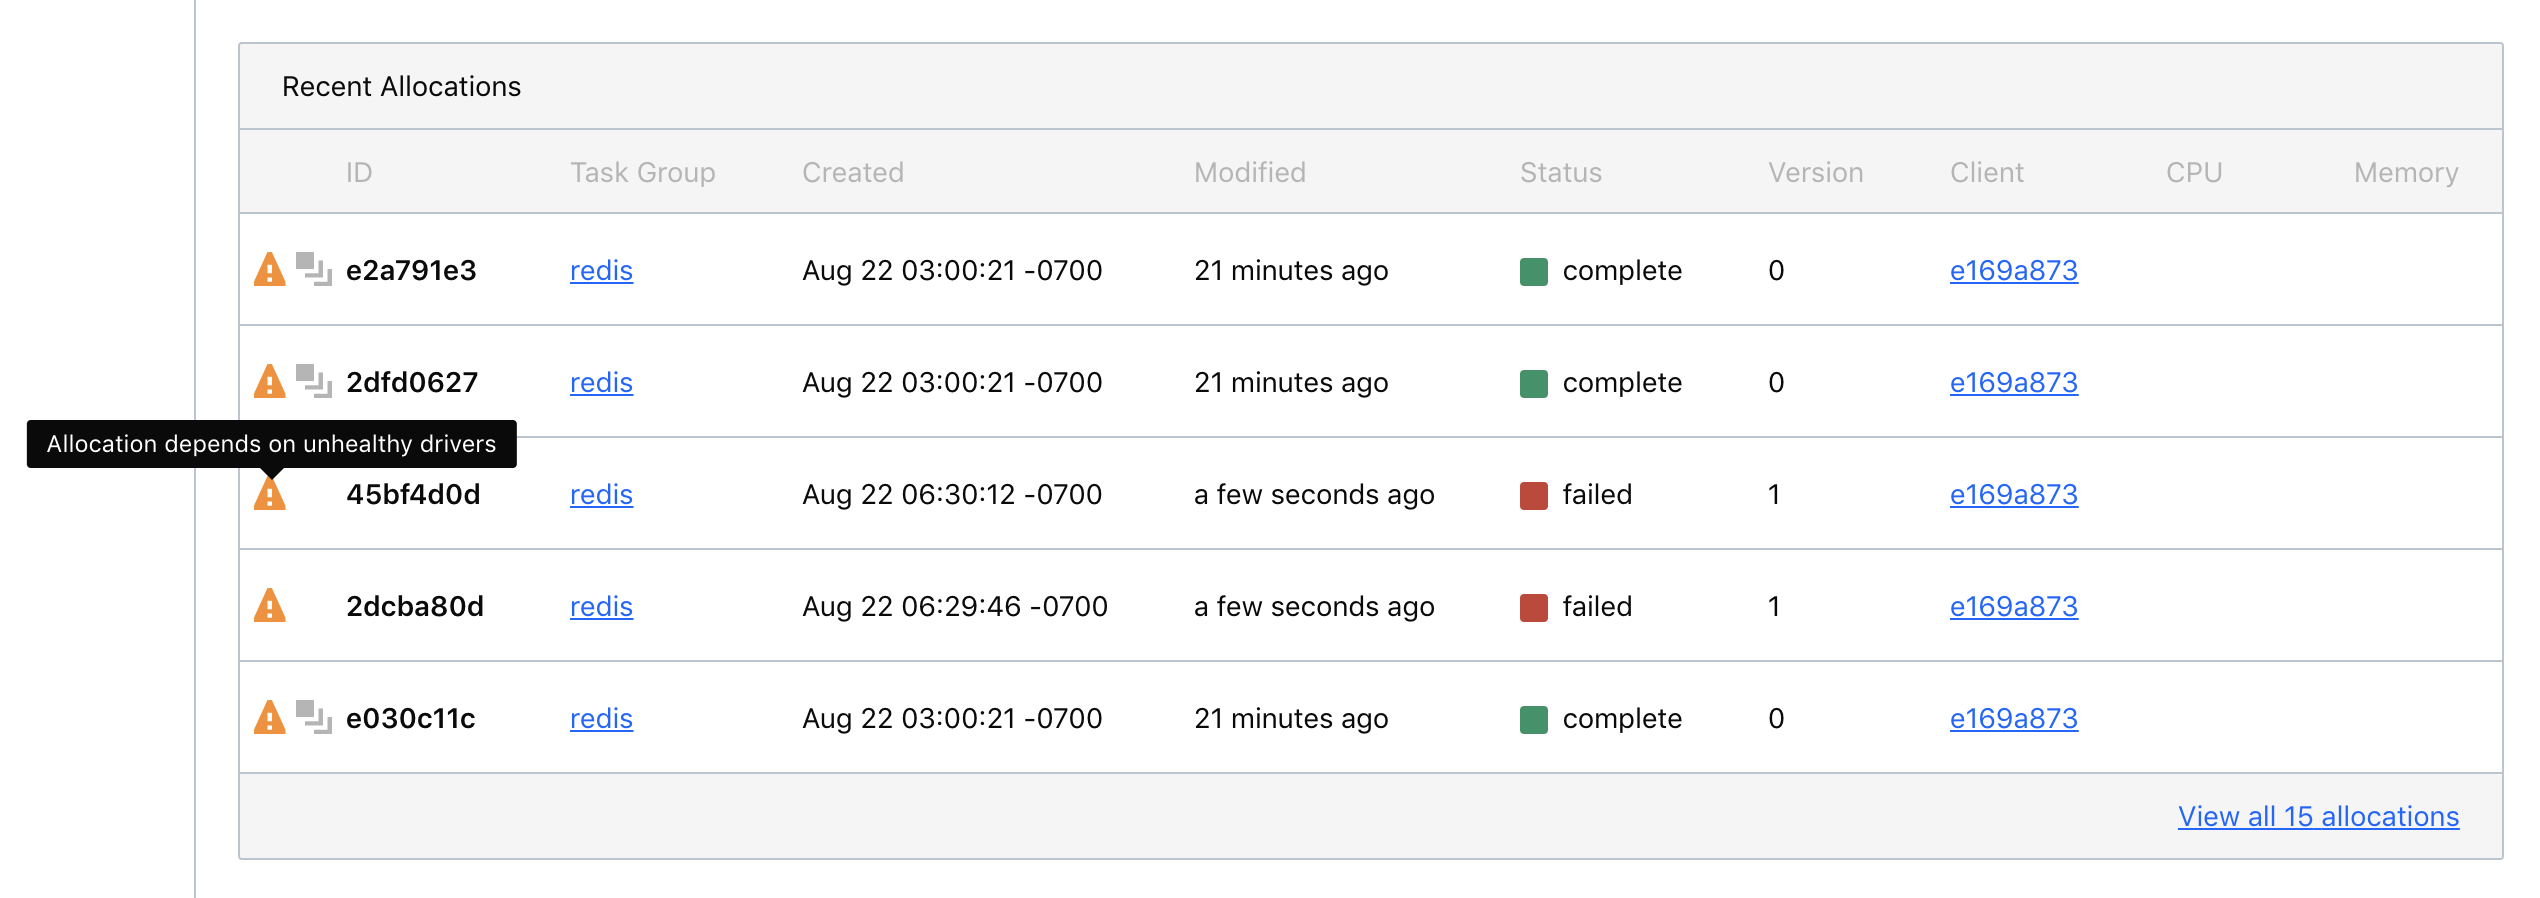Click warning triangle icon for allocation 2dcba80d

coord(269,606)
